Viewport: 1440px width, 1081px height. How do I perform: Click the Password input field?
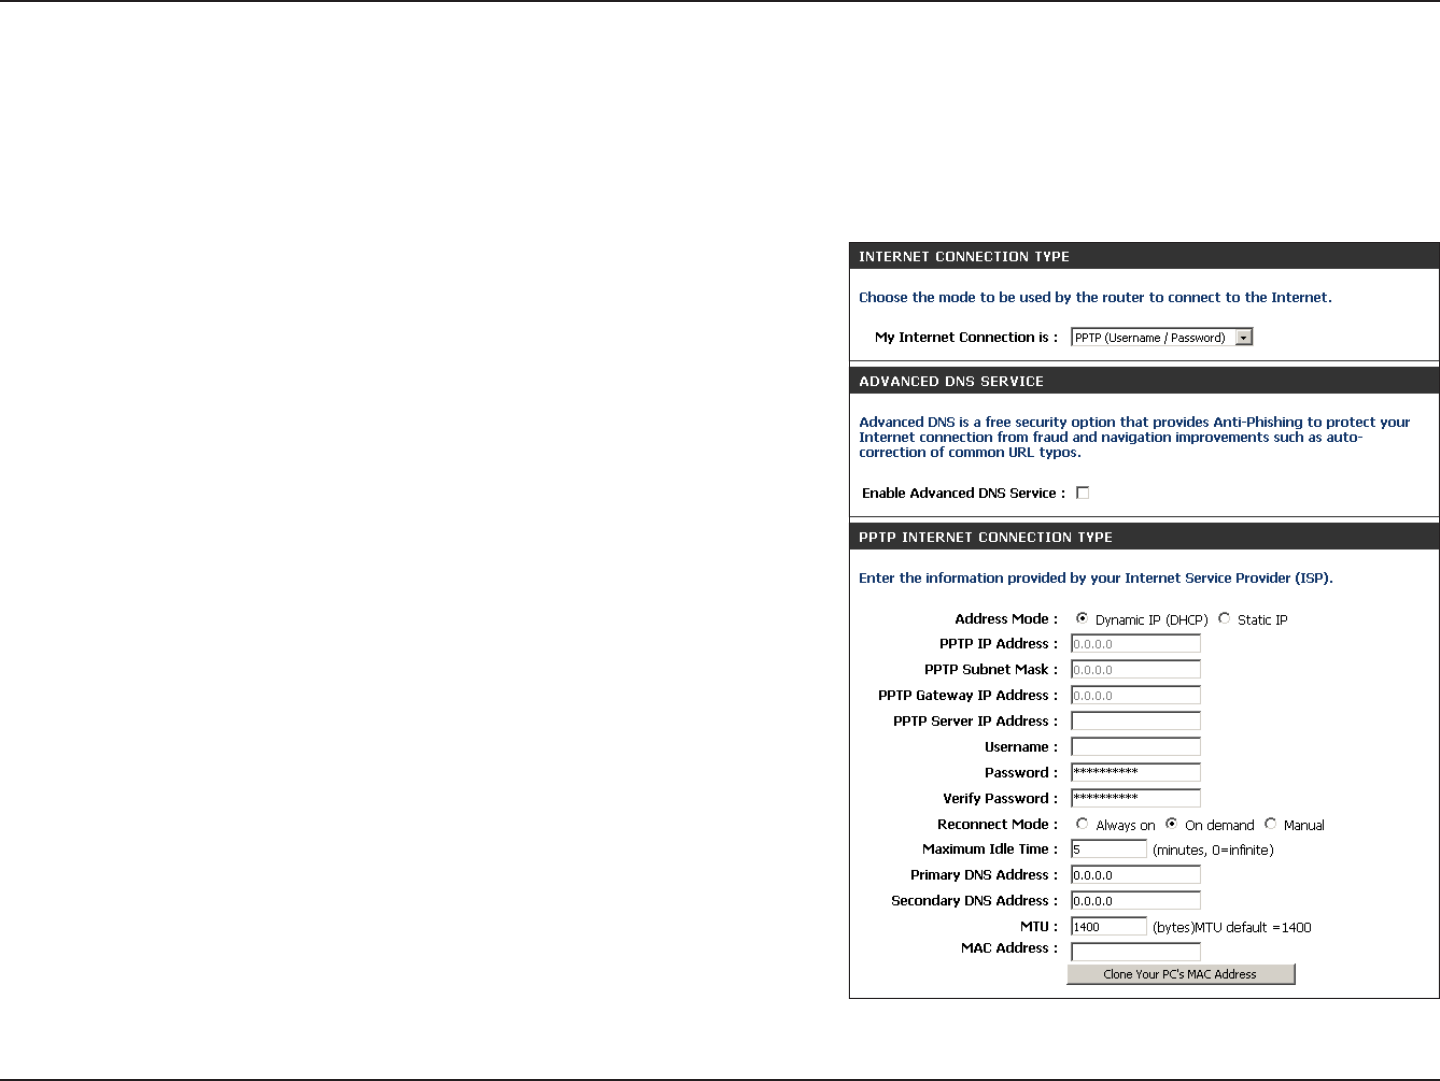pos(1136,773)
